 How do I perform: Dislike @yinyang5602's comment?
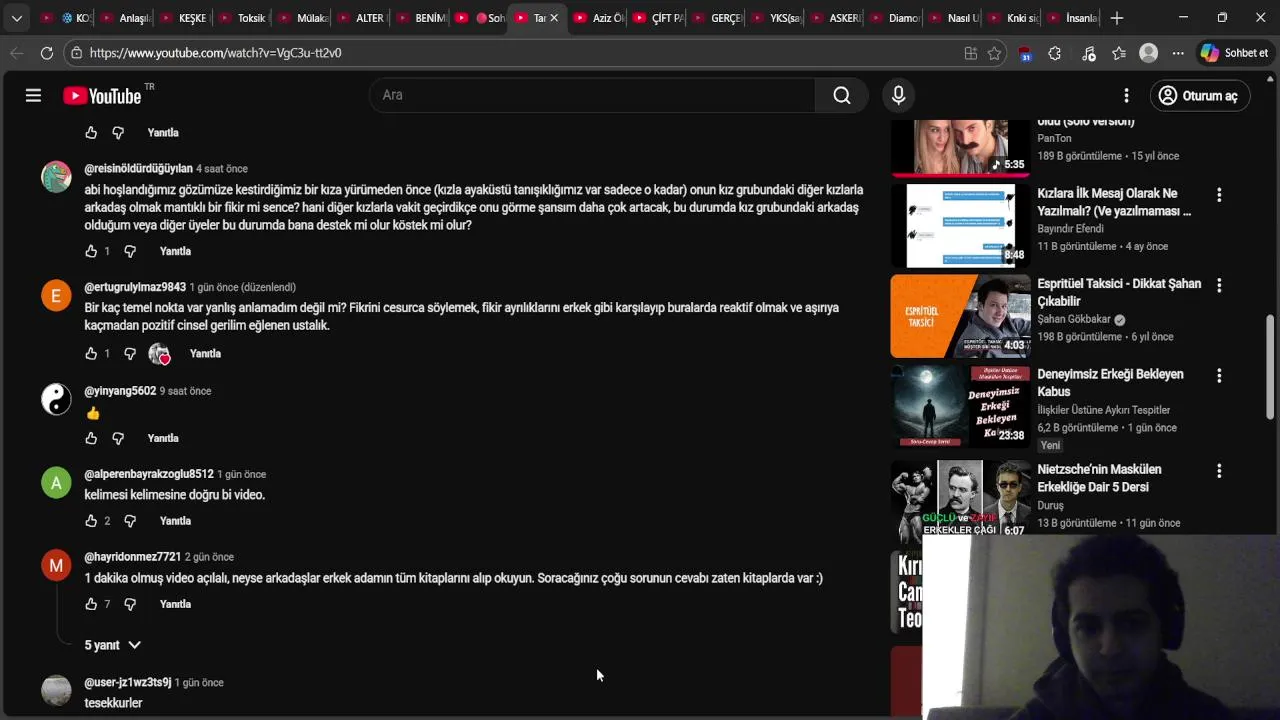click(x=118, y=438)
